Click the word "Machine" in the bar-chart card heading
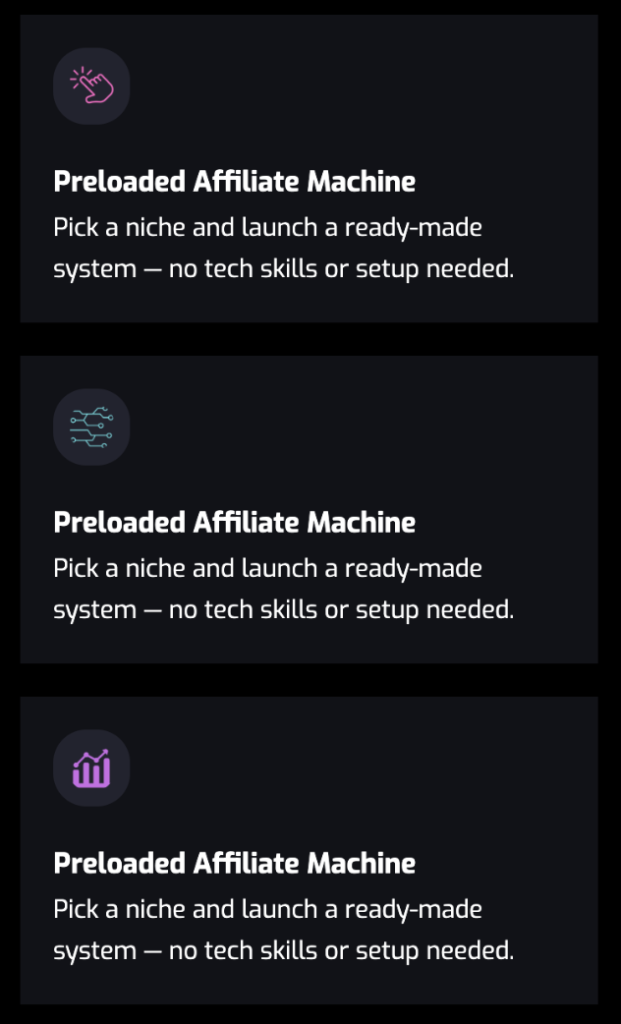 tap(361, 864)
